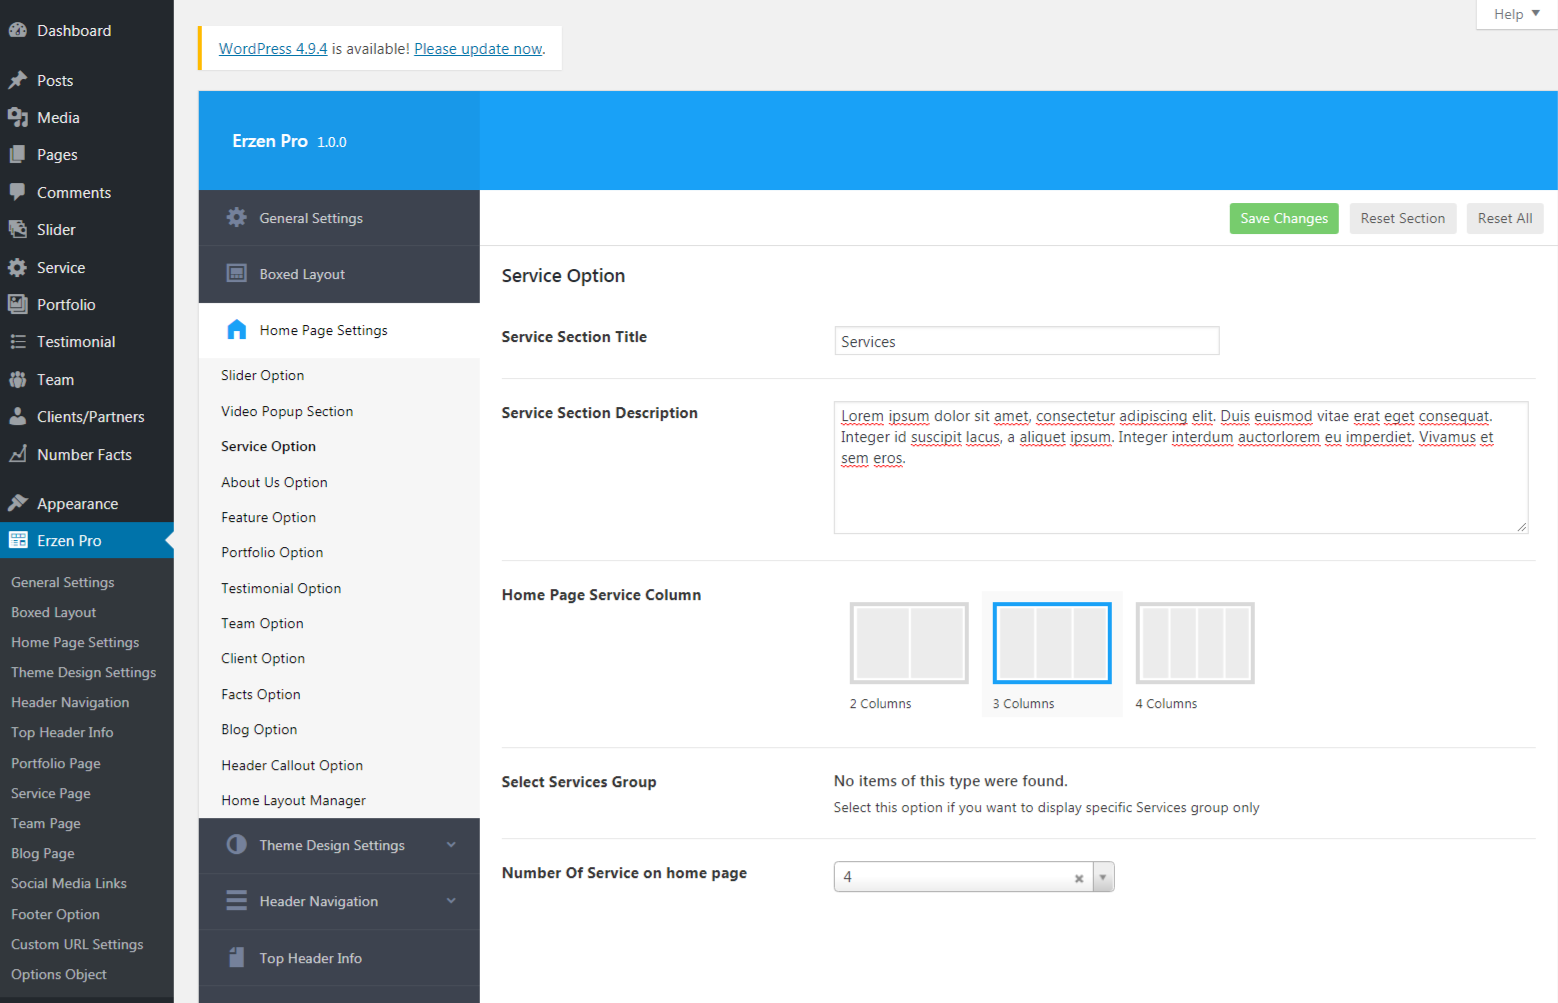1558x1003 pixels.
Task: Click the Reset All button
Action: click(1505, 218)
